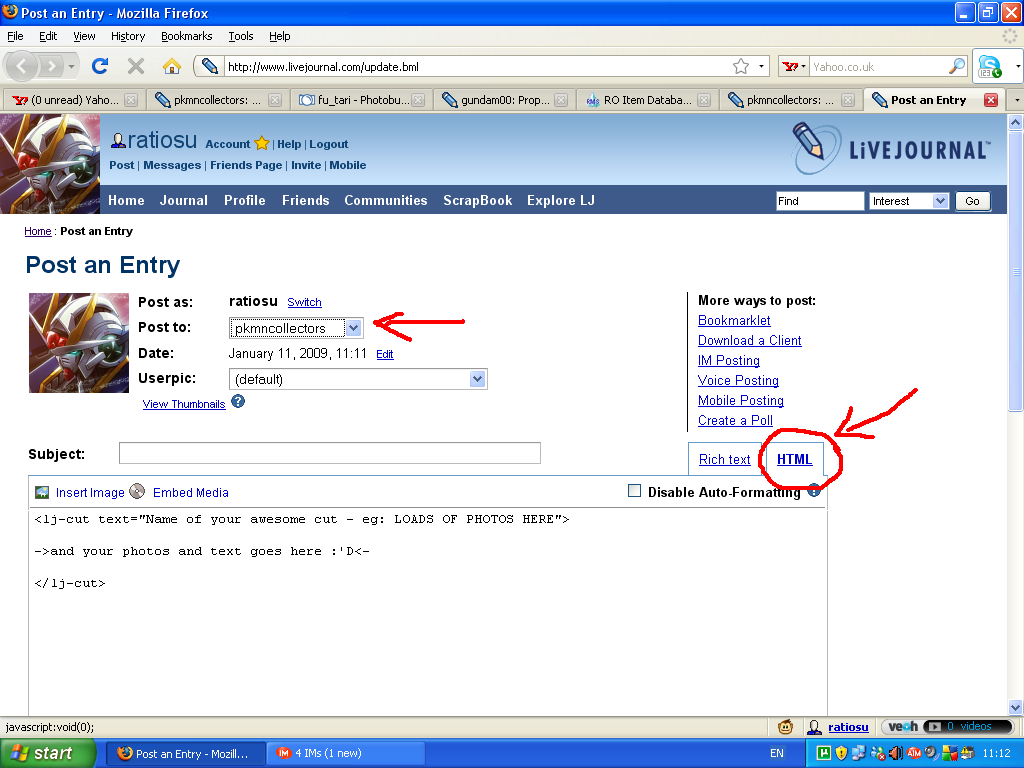Open AIM from the system tray

(x=914, y=753)
